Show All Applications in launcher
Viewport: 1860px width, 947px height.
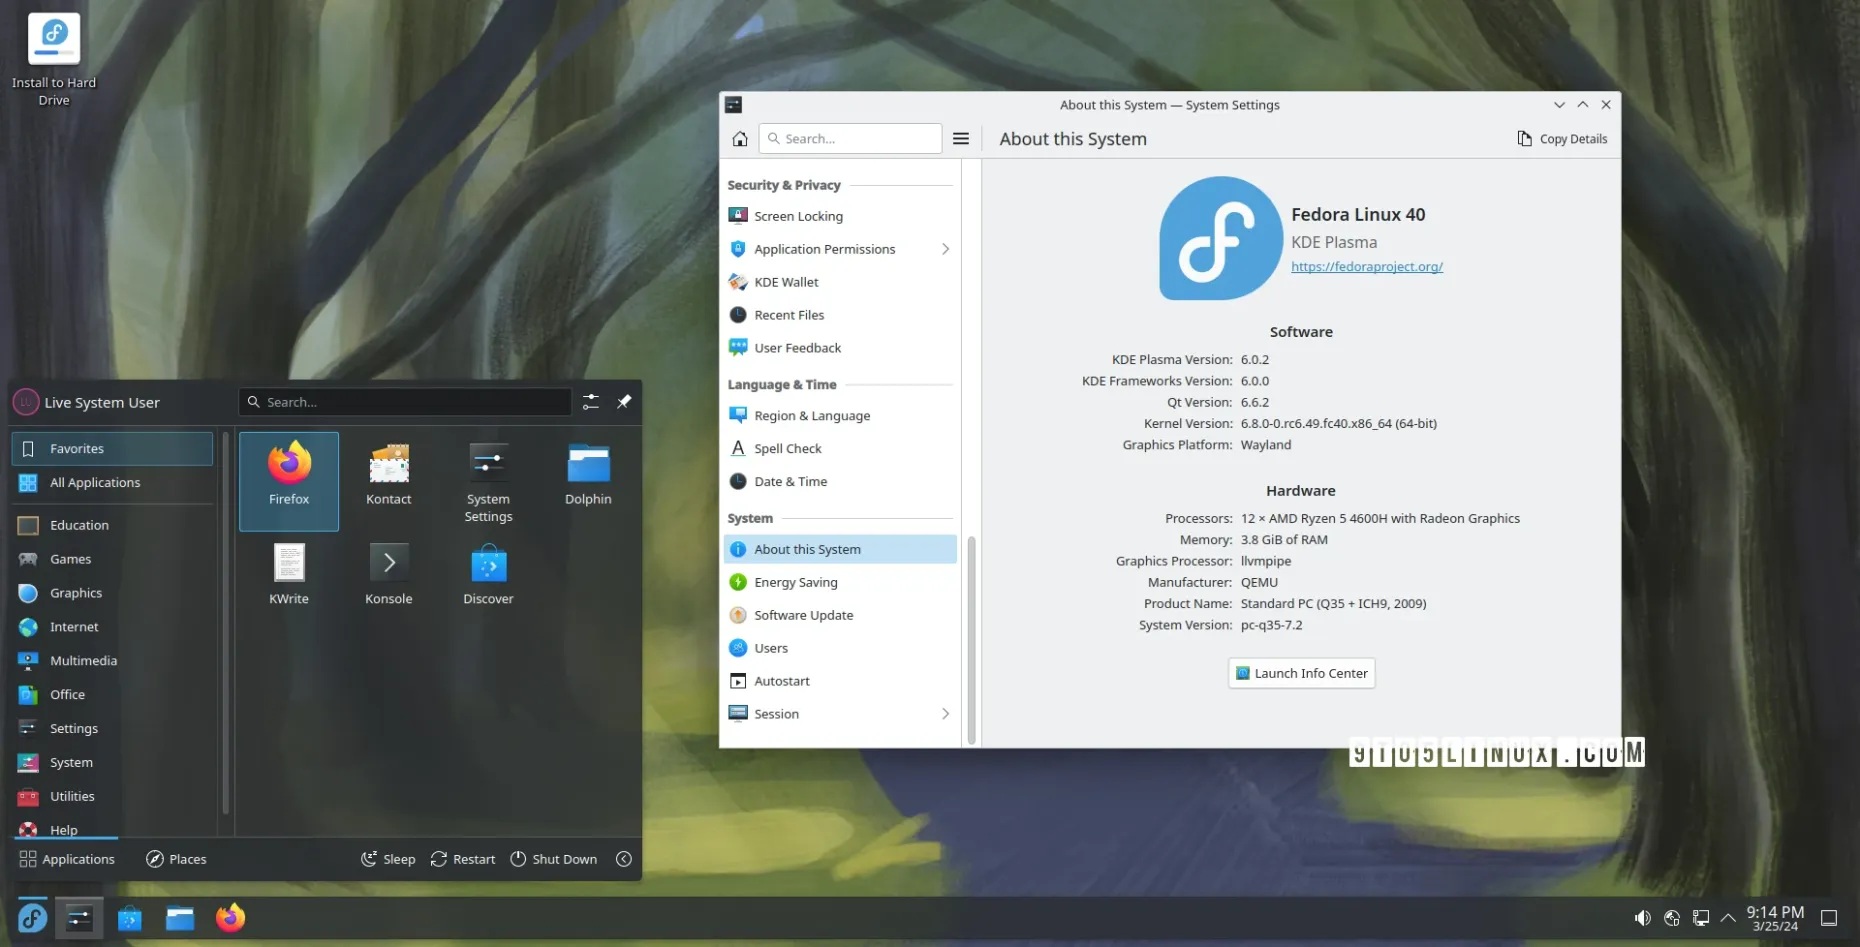click(x=114, y=483)
